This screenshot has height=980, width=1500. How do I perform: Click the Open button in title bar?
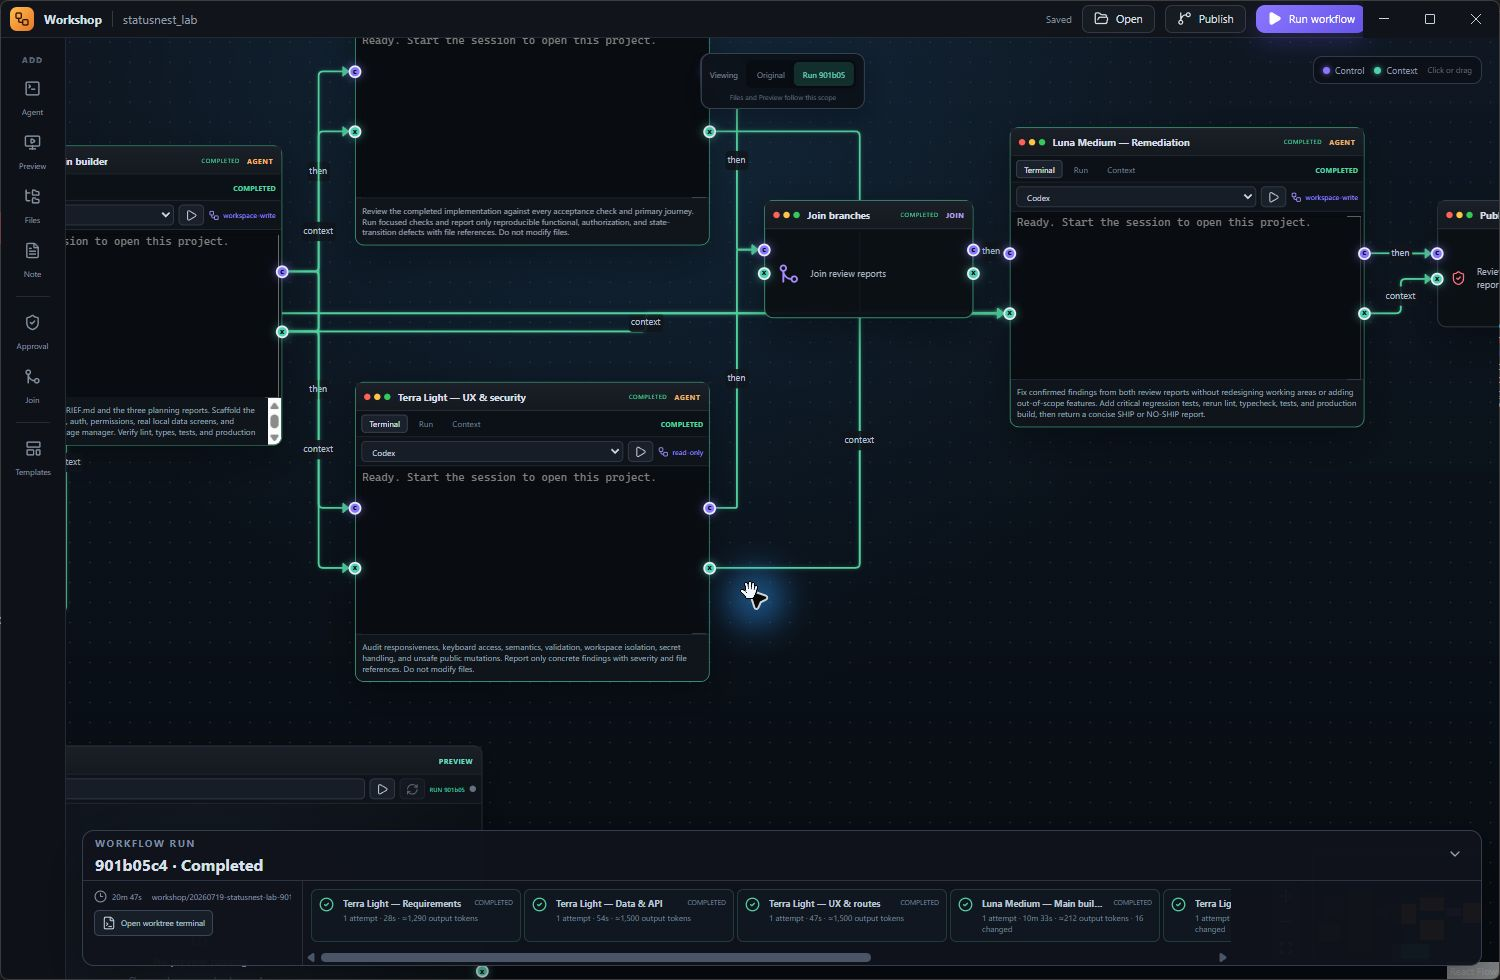[1118, 19]
